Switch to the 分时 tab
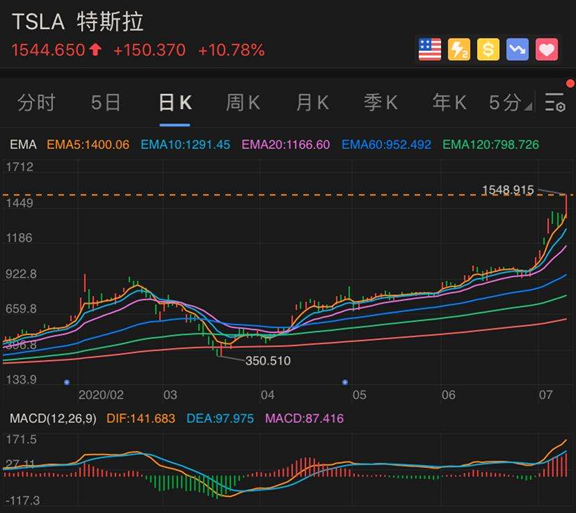Image resolution: width=576 pixels, height=513 pixels. click(36, 103)
